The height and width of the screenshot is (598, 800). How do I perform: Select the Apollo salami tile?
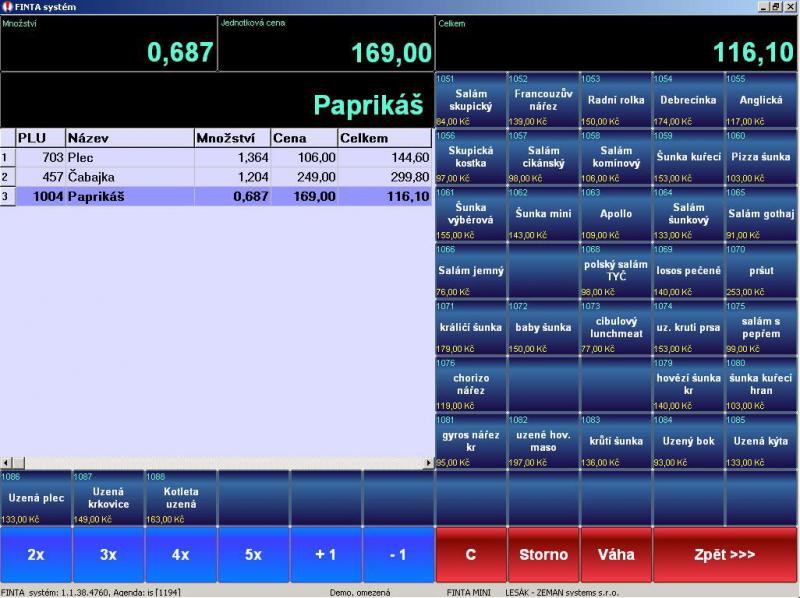tap(616, 213)
